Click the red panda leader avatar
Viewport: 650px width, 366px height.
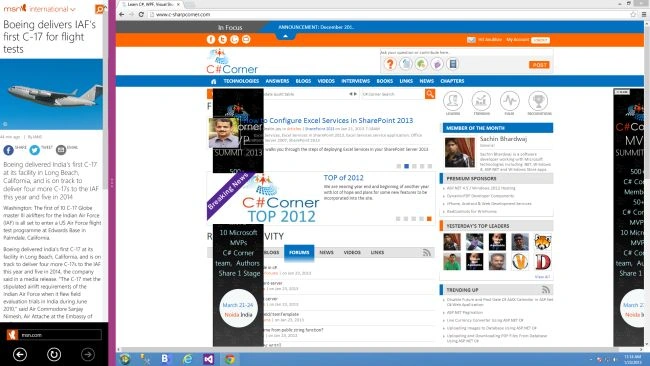tap(543, 242)
